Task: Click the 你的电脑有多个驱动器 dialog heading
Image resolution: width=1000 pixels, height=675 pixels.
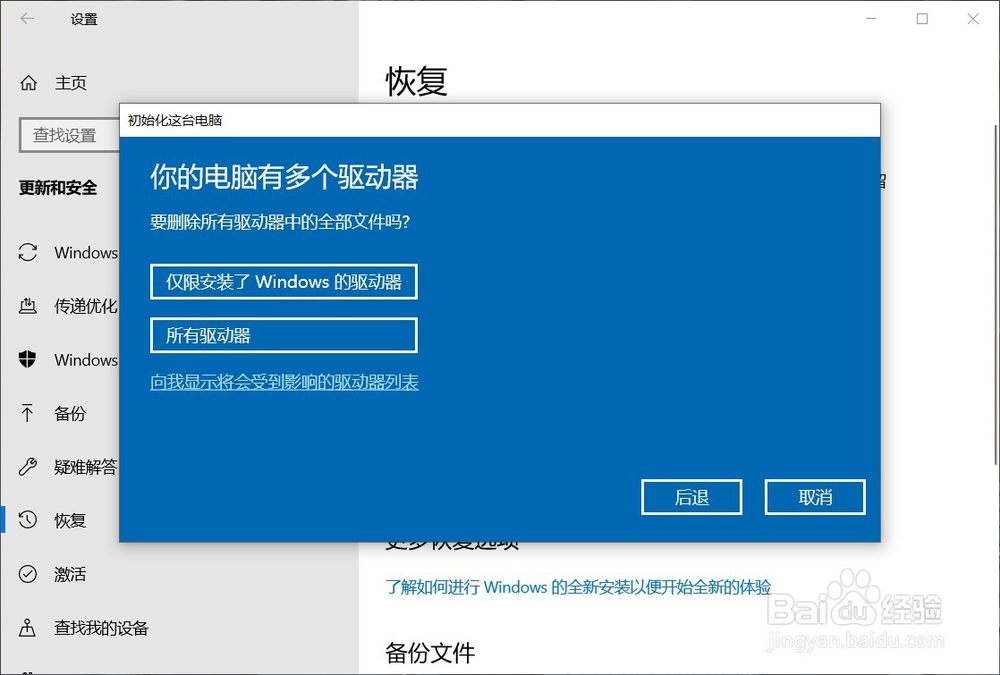Action: pos(284,177)
